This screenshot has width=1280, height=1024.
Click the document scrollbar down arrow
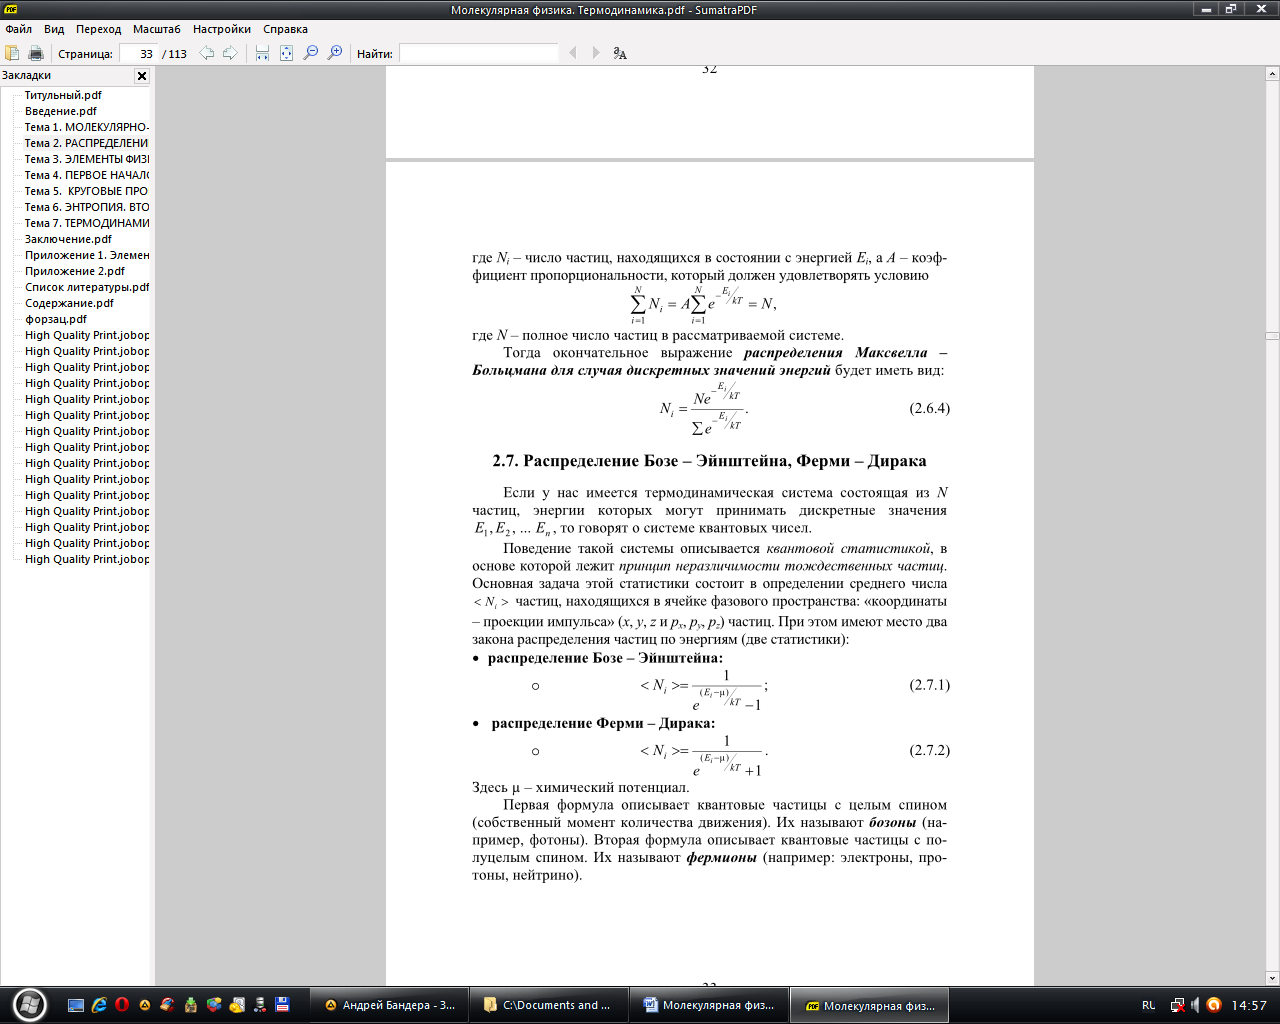pos(1272,979)
